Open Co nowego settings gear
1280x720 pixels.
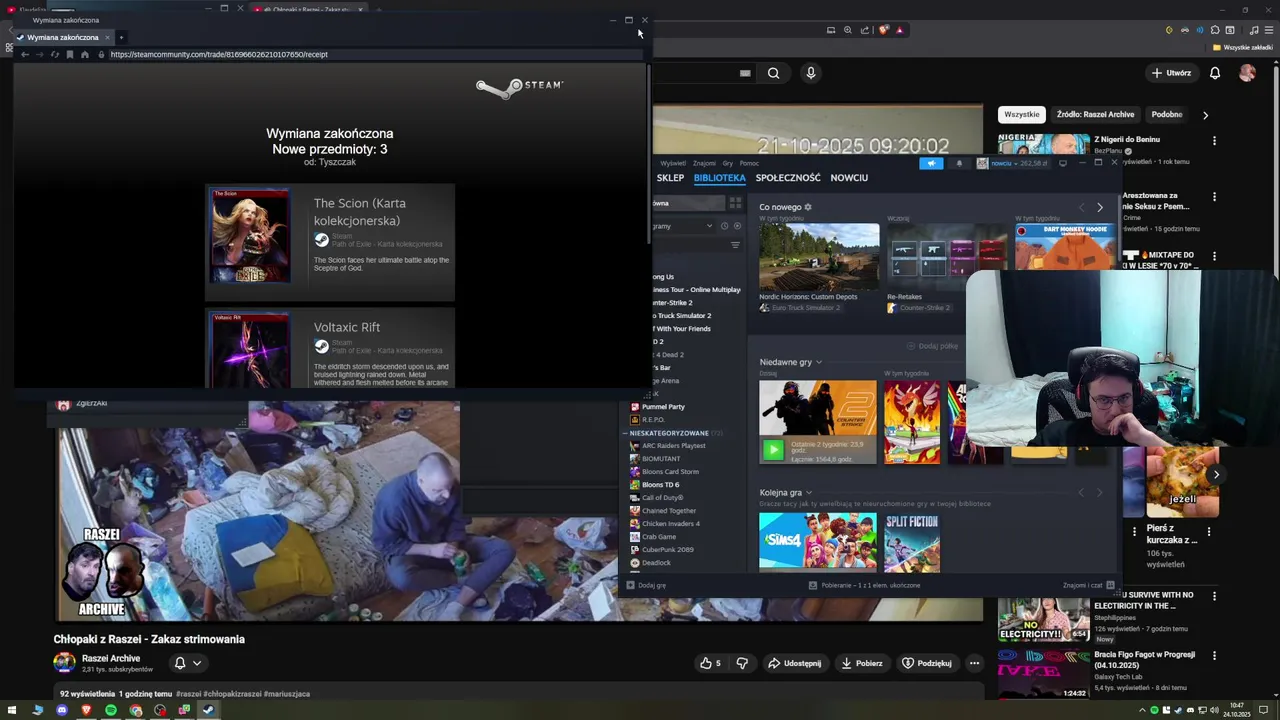pyautogui.click(x=808, y=207)
